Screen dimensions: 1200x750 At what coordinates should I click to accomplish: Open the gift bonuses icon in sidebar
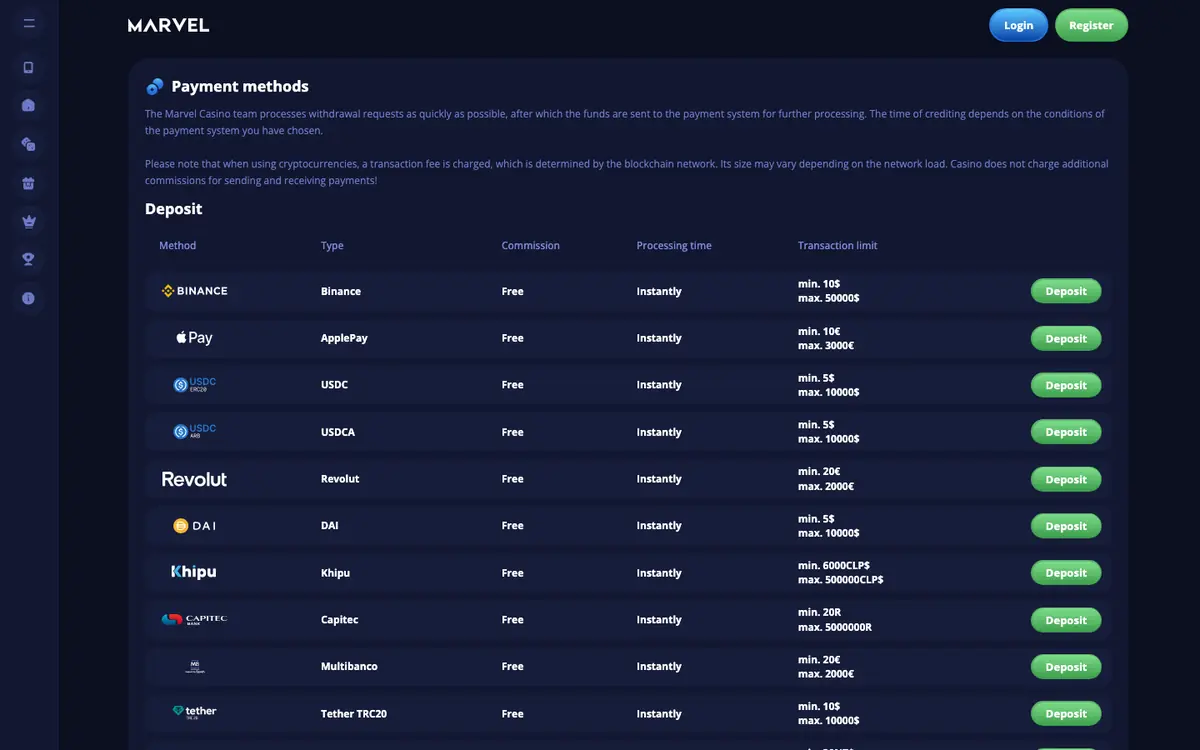coord(29,183)
